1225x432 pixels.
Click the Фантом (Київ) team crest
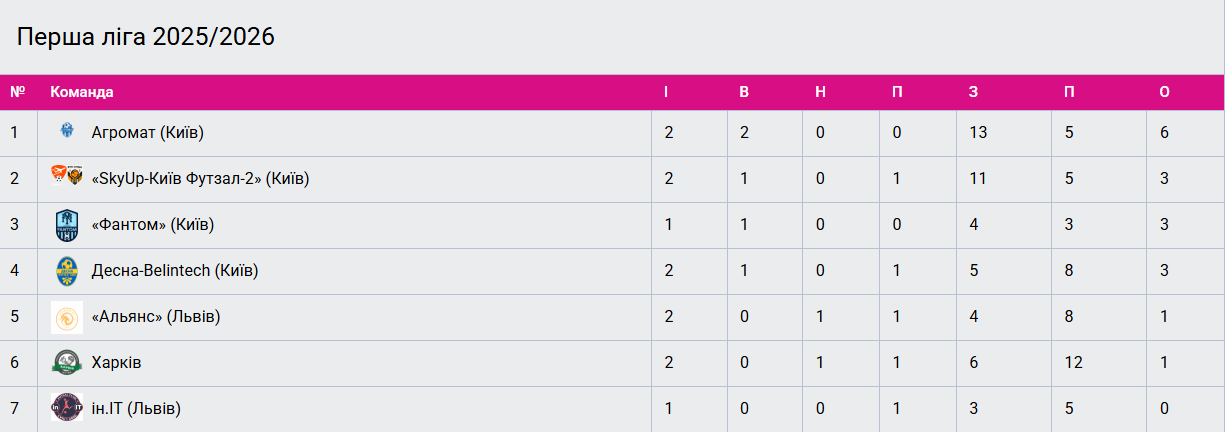click(x=67, y=225)
